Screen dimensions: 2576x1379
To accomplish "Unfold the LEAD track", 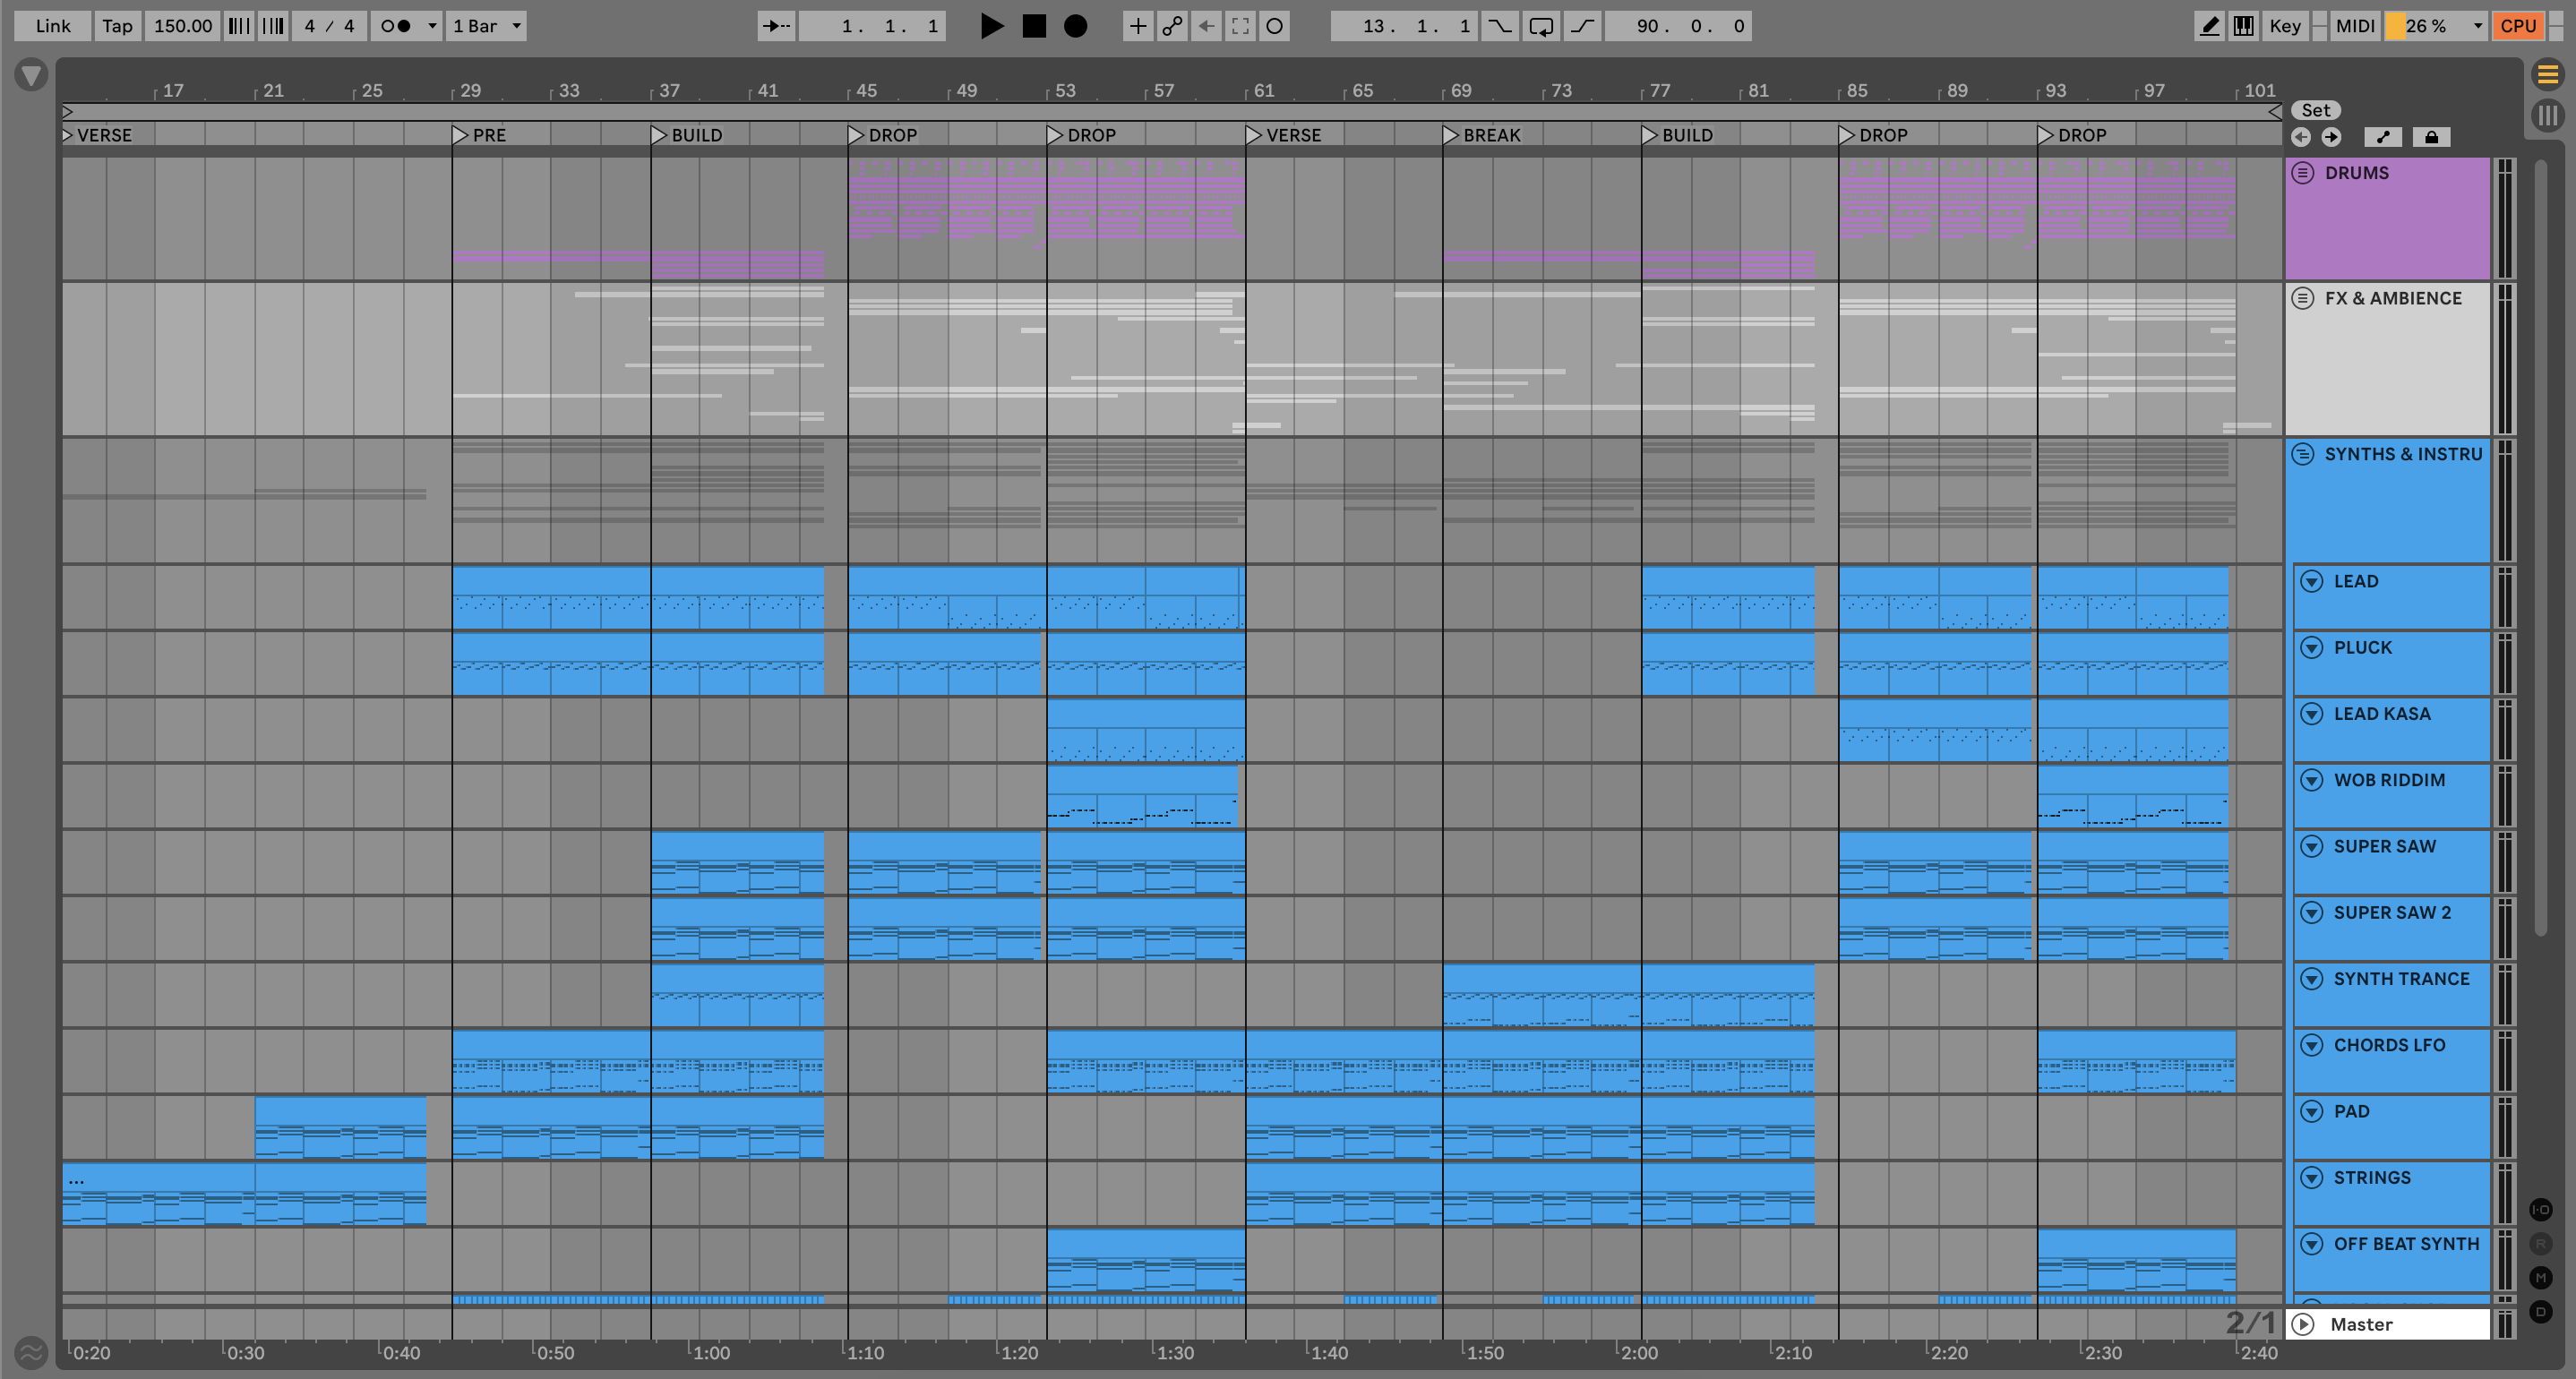I will pyautogui.click(x=2311, y=581).
